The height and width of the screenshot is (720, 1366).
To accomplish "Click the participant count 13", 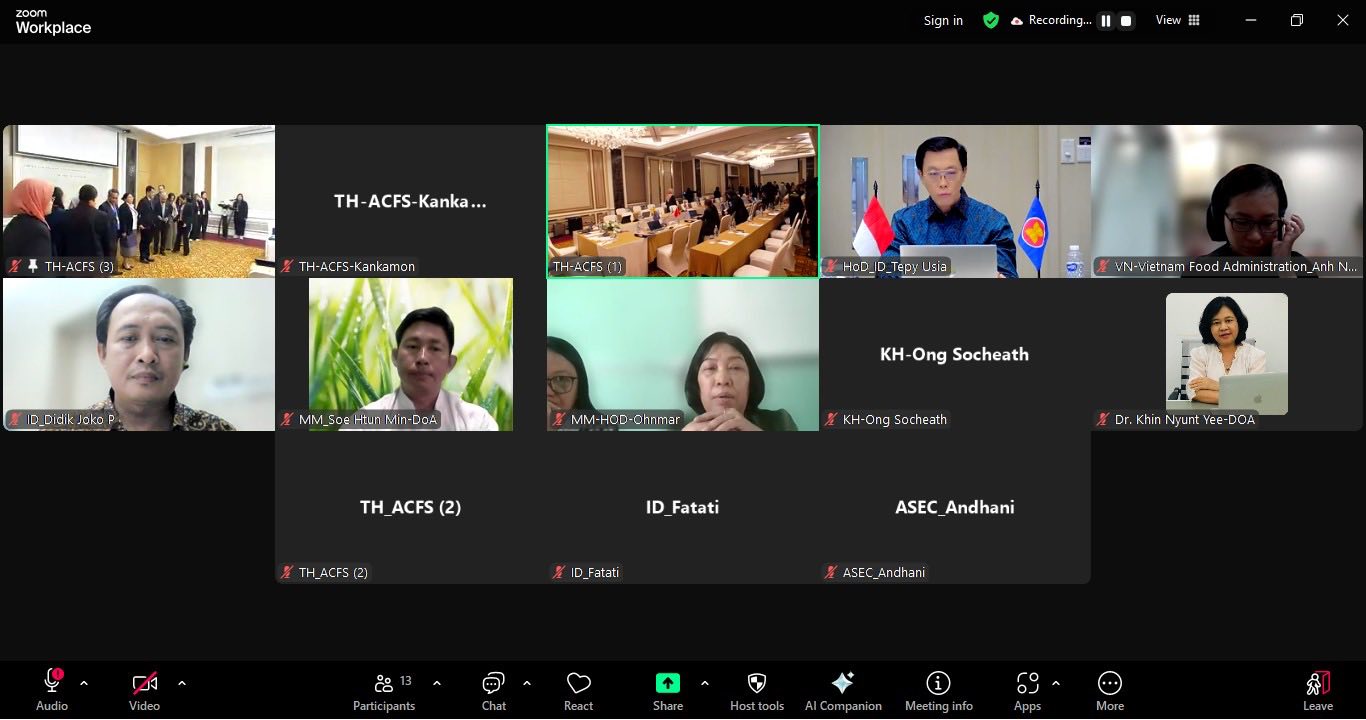I will coord(406,681).
